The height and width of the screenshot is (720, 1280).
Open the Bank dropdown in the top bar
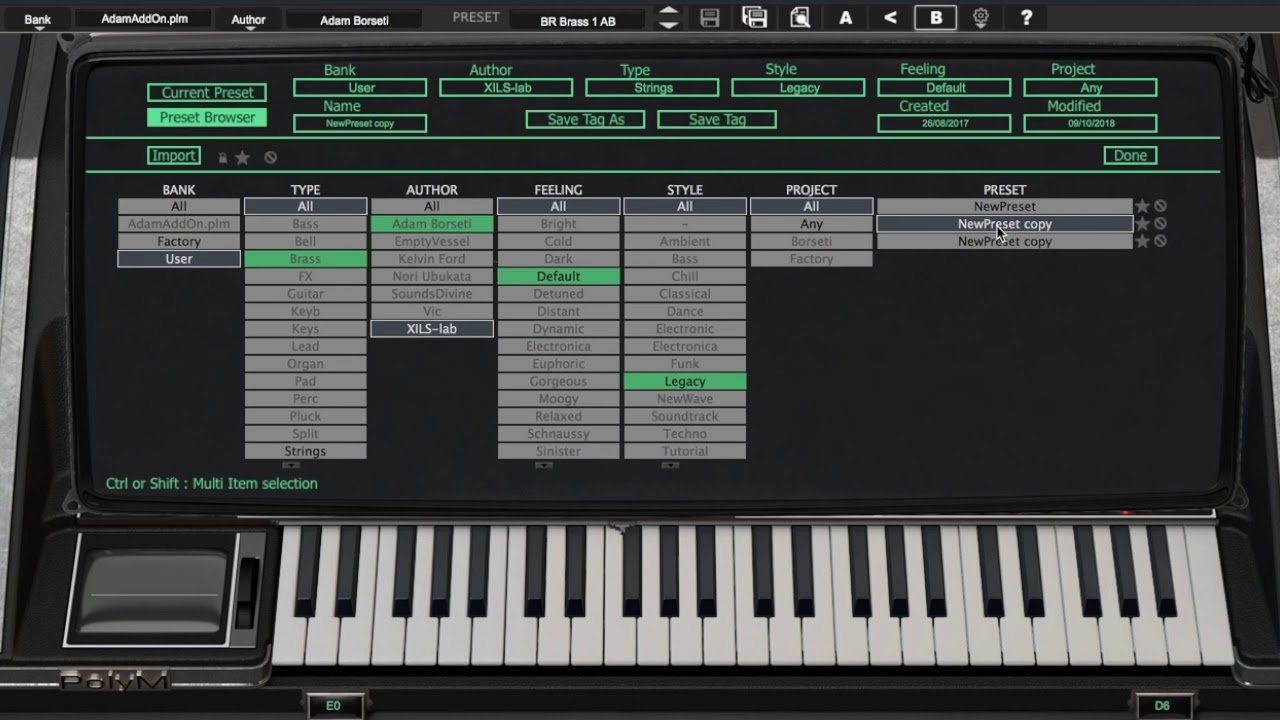(x=38, y=20)
